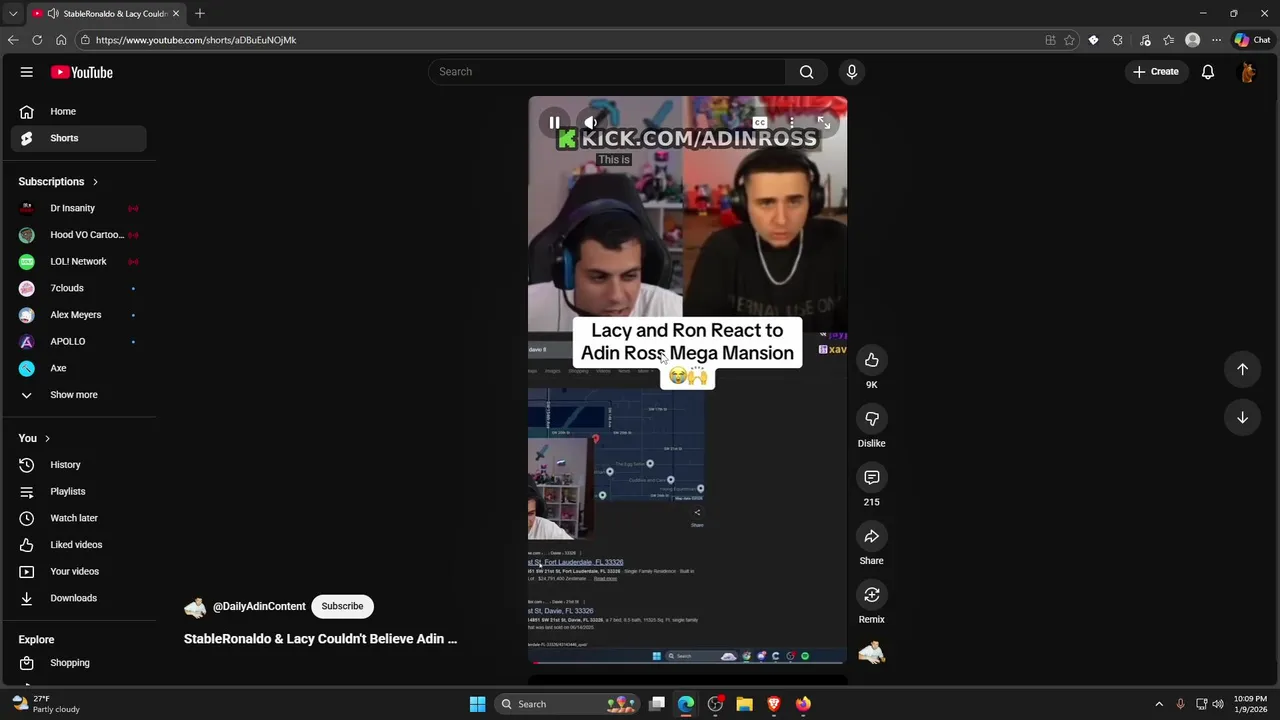Toggle closed captions on the Short
1280x720 pixels.
pyautogui.click(x=760, y=122)
